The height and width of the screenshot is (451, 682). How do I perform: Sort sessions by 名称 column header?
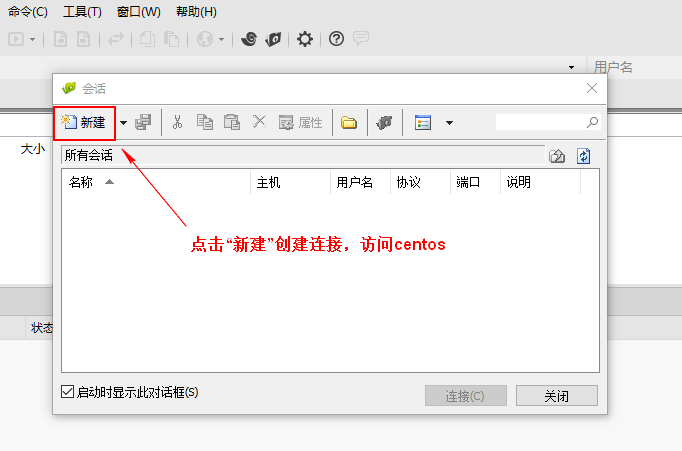pyautogui.click(x=81, y=182)
